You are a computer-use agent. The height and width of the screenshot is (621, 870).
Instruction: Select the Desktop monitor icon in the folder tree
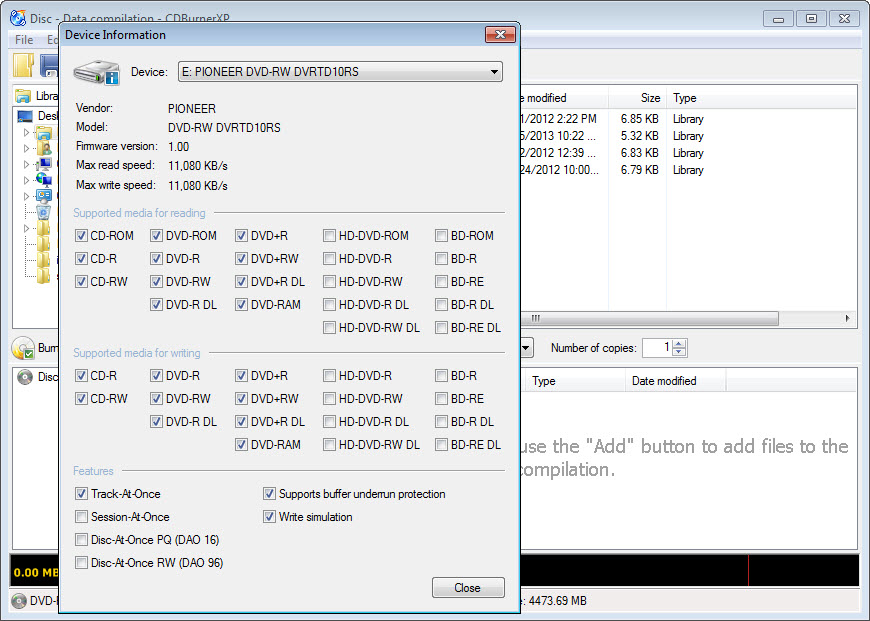tap(25, 116)
